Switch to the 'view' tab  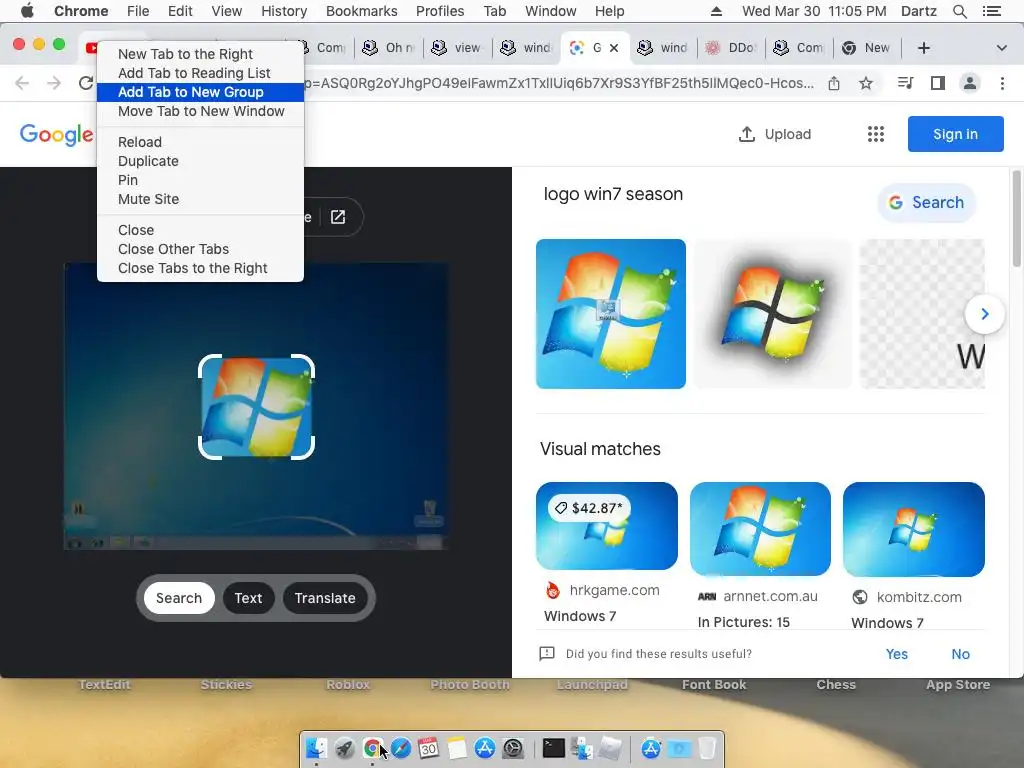click(x=457, y=48)
